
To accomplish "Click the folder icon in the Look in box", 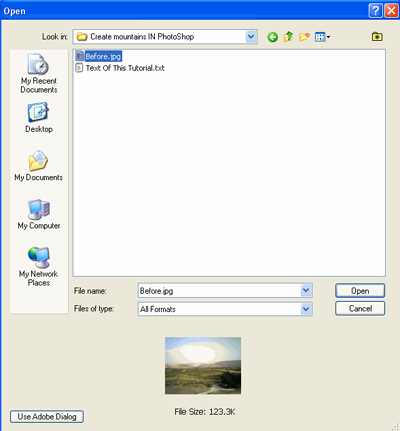I will (82, 37).
